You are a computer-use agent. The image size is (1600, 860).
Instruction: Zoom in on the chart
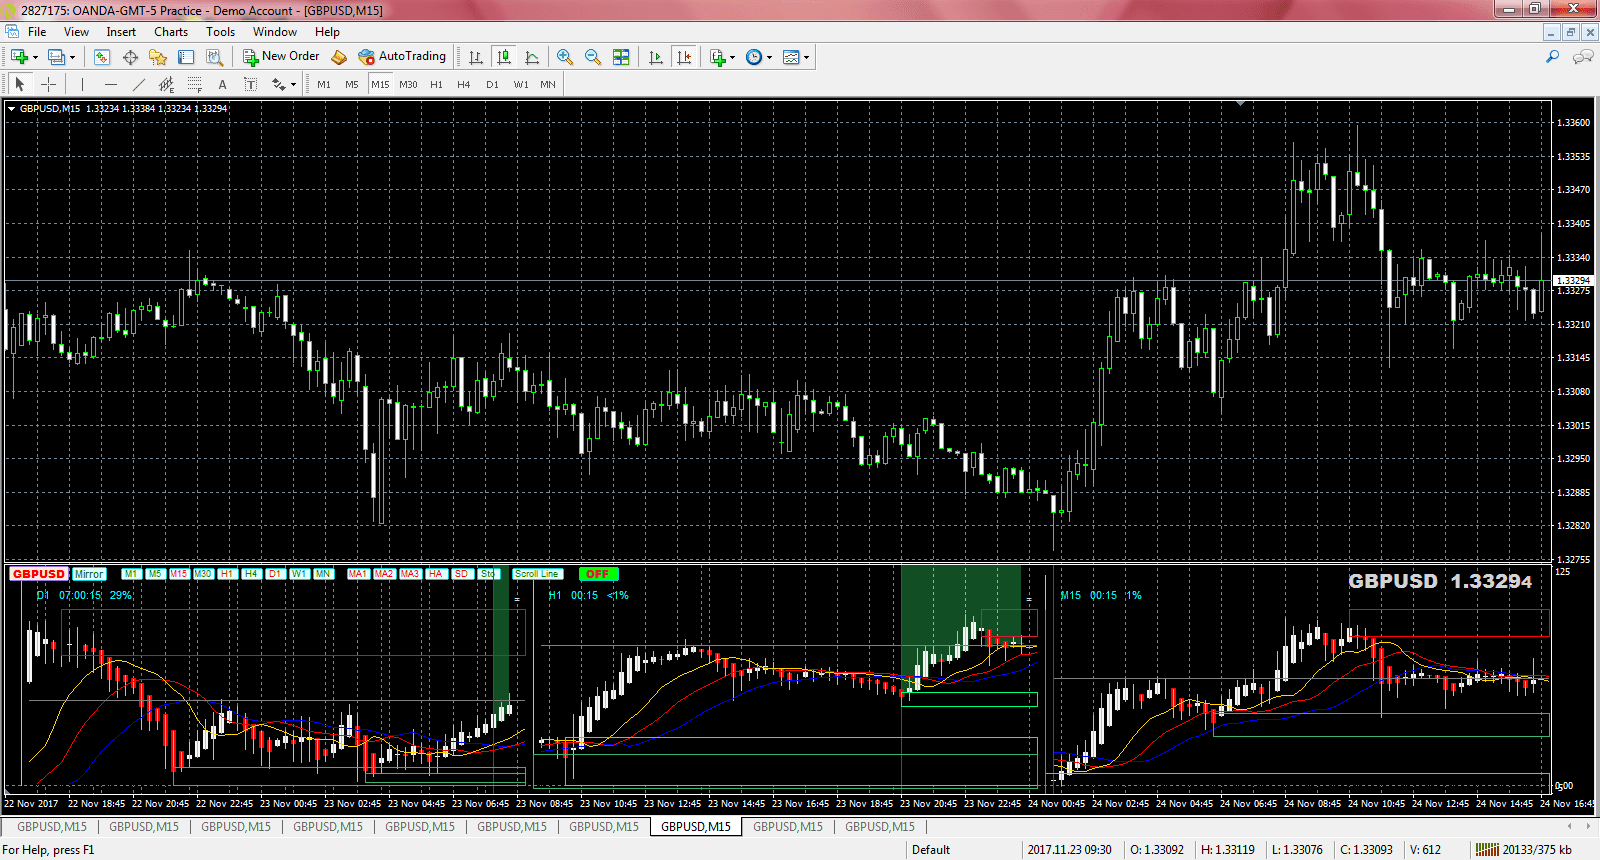pos(565,57)
